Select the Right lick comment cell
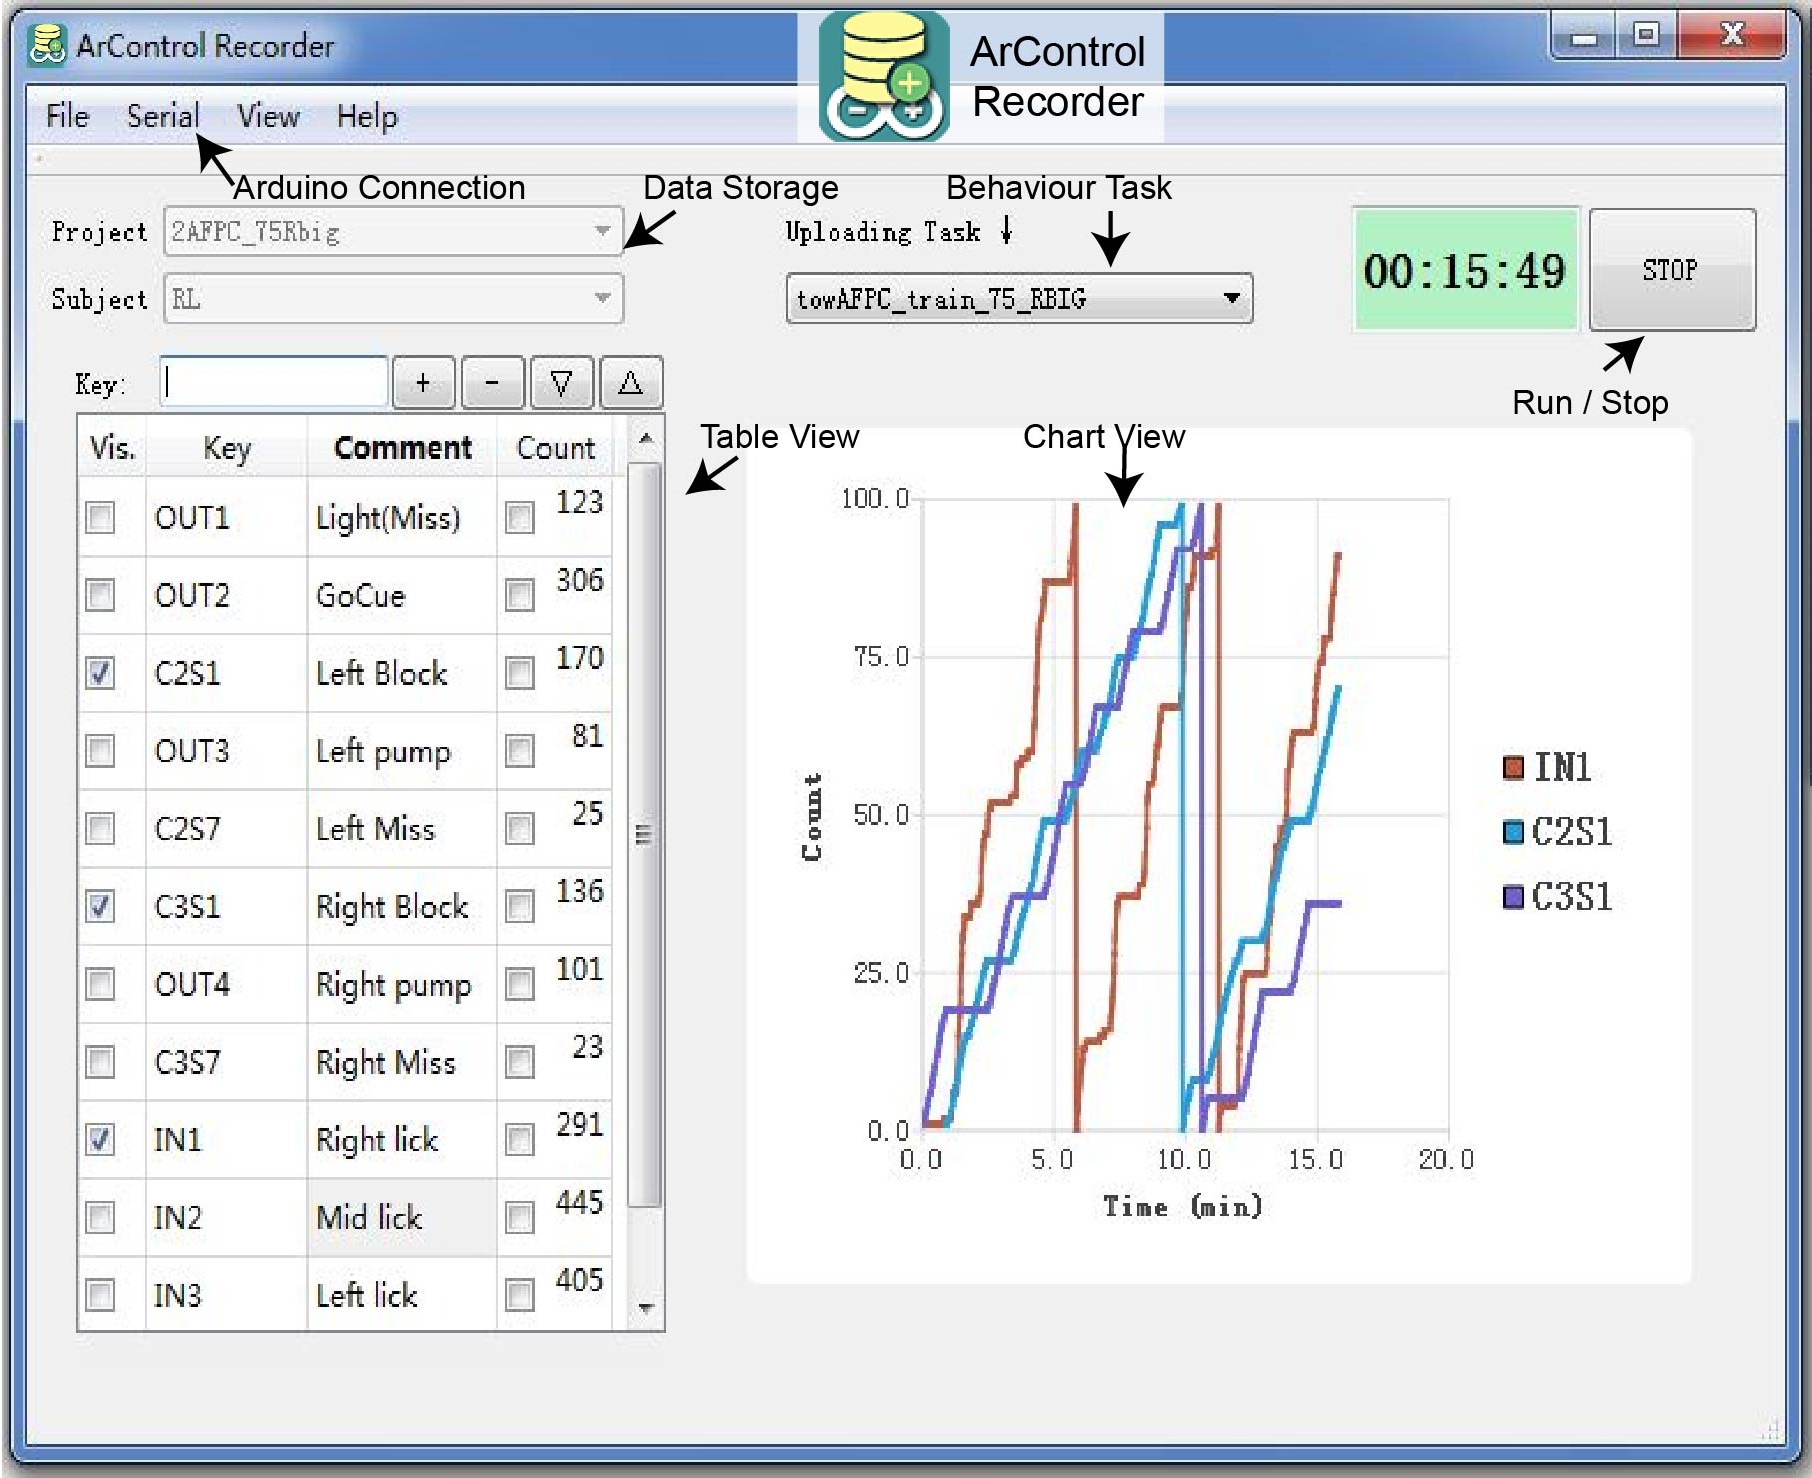 402,1140
